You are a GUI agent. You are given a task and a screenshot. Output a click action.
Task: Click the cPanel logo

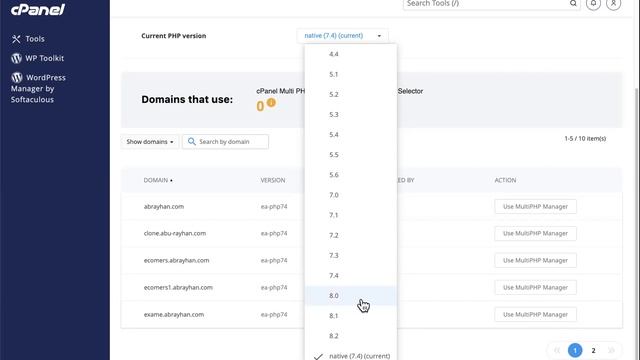38,9
